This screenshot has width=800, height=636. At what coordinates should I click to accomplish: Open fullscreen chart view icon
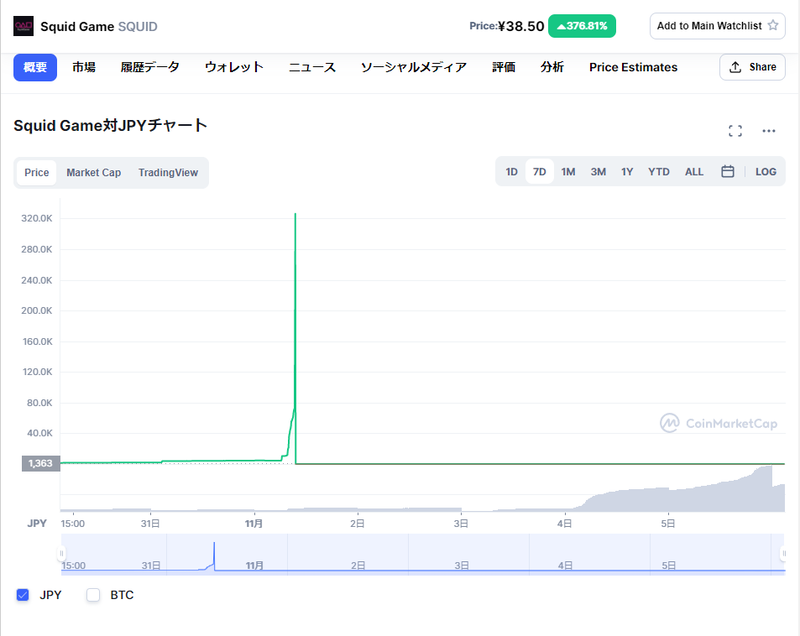pyautogui.click(x=735, y=131)
